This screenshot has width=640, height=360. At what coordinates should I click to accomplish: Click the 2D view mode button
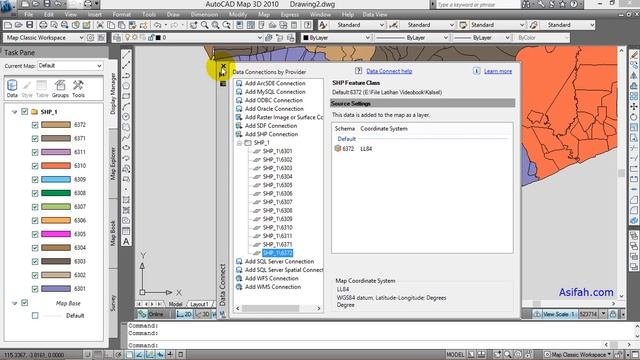coord(184,314)
